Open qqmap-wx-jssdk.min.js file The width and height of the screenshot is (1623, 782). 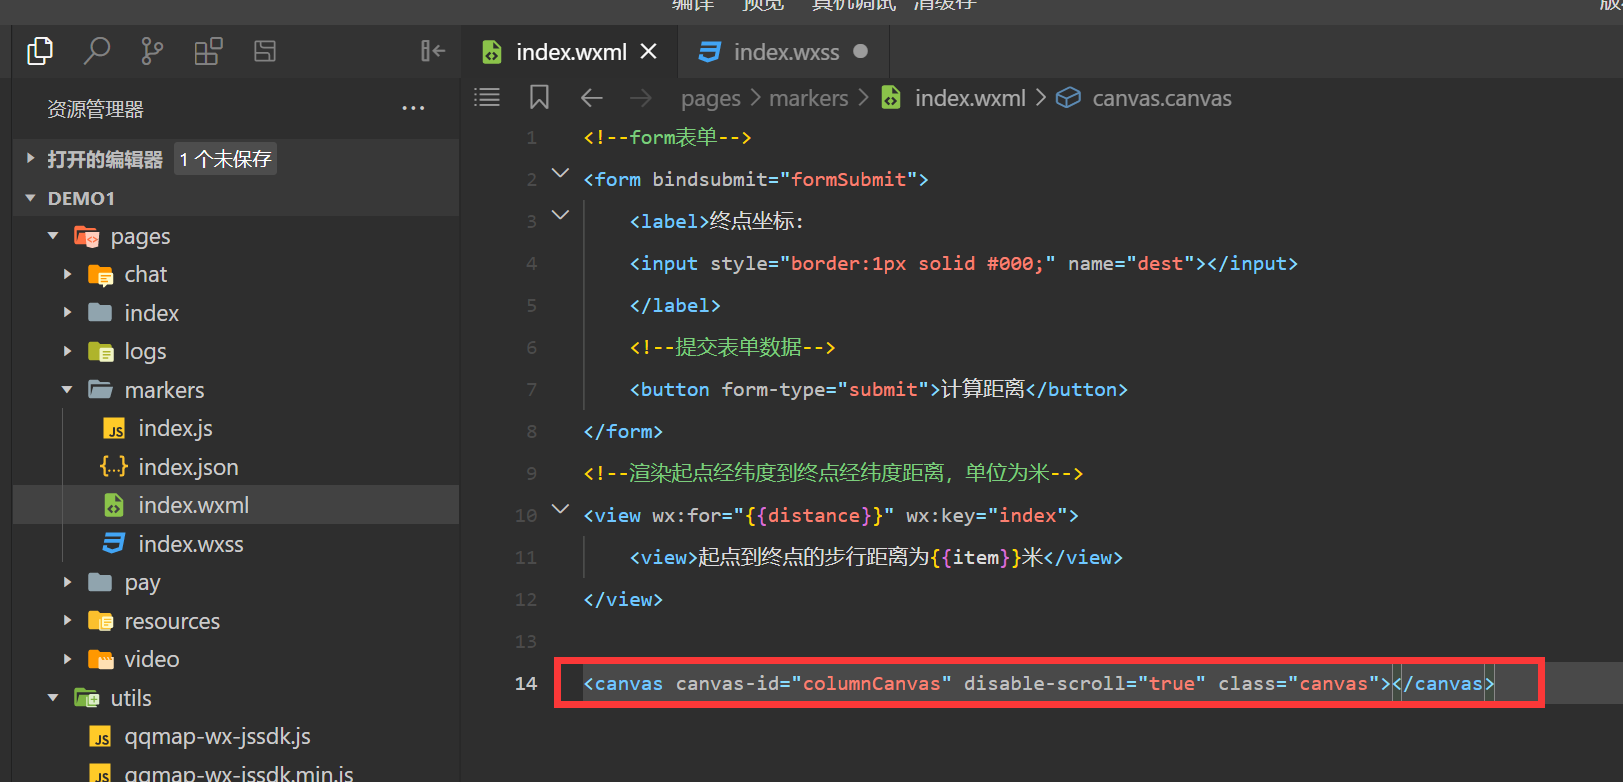(x=238, y=773)
